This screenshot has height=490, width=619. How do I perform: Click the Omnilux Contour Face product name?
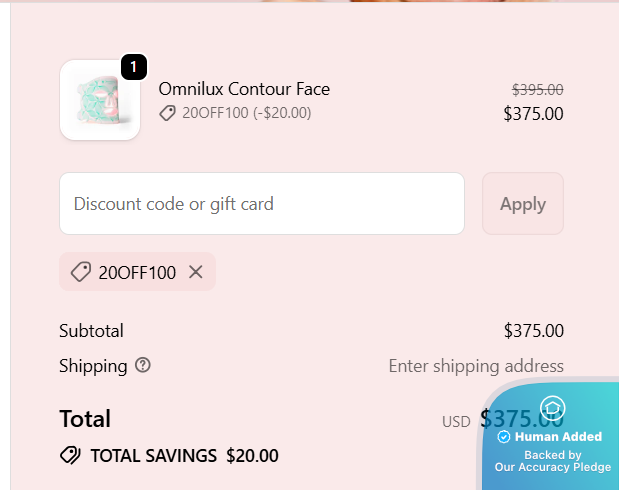pyautogui.click(x=244, y=89)
